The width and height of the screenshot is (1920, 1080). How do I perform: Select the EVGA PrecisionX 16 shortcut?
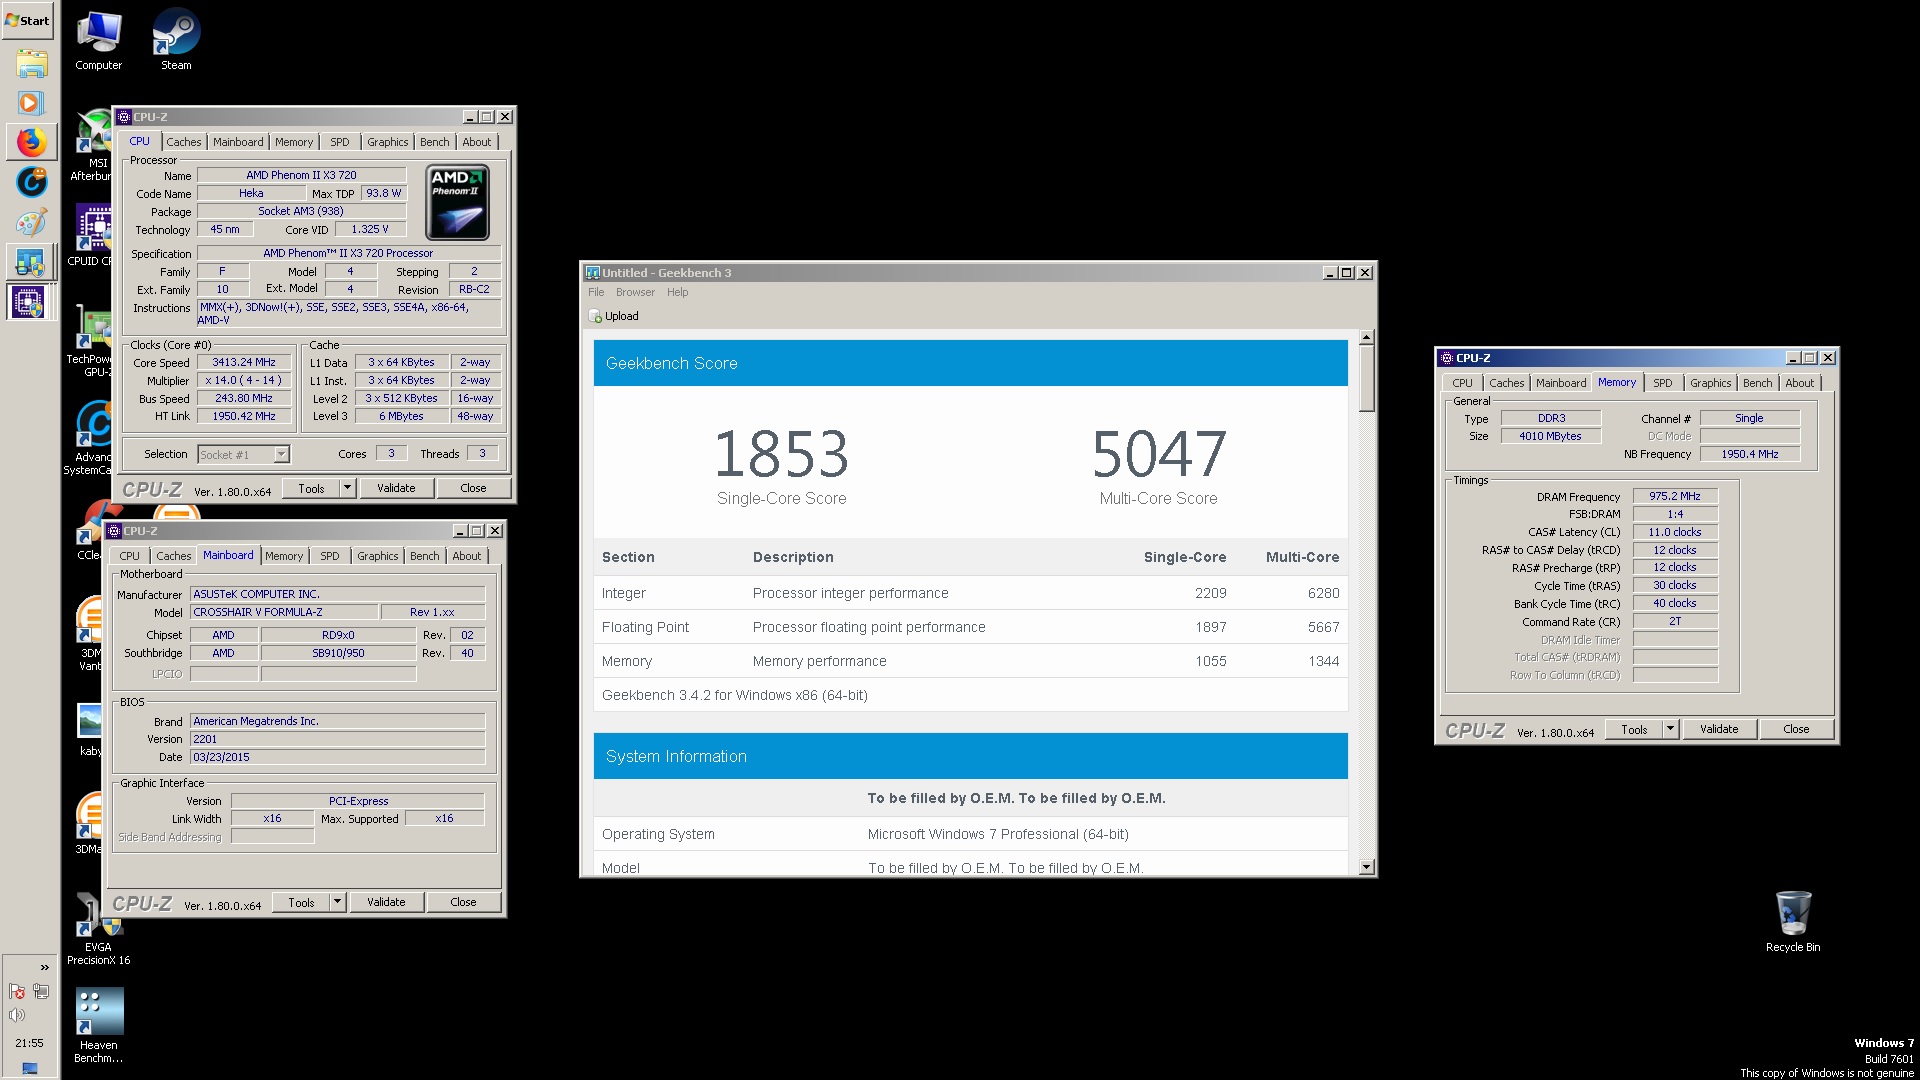(x=98, y=929)
